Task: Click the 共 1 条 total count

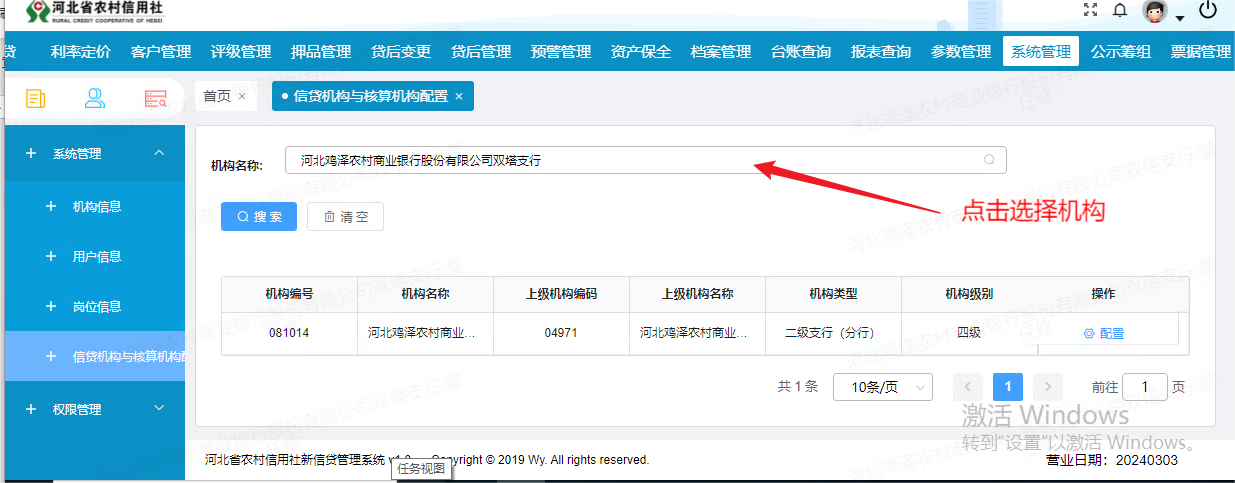Action: (x=798, y=387)
